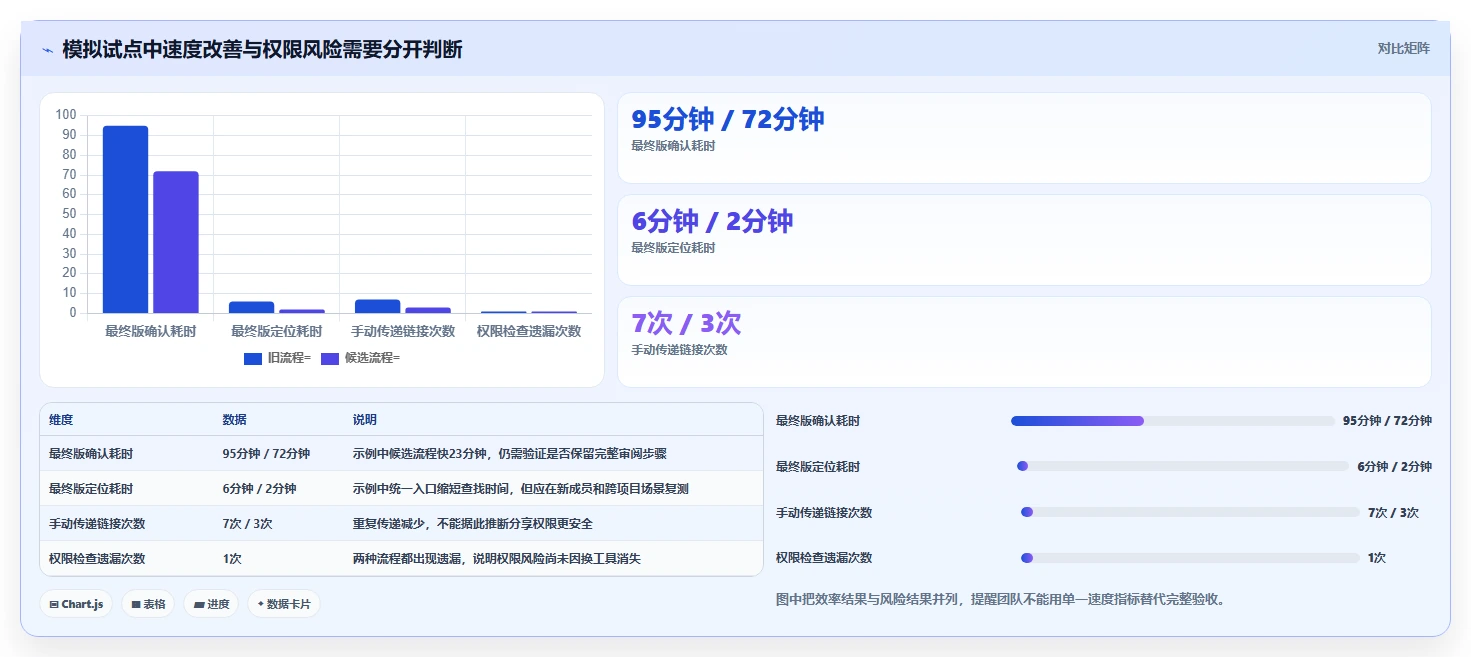Click the large 6分钟 / 2分钟 card value
Screen dimensions: 1471x657
(x=712, y=221)
